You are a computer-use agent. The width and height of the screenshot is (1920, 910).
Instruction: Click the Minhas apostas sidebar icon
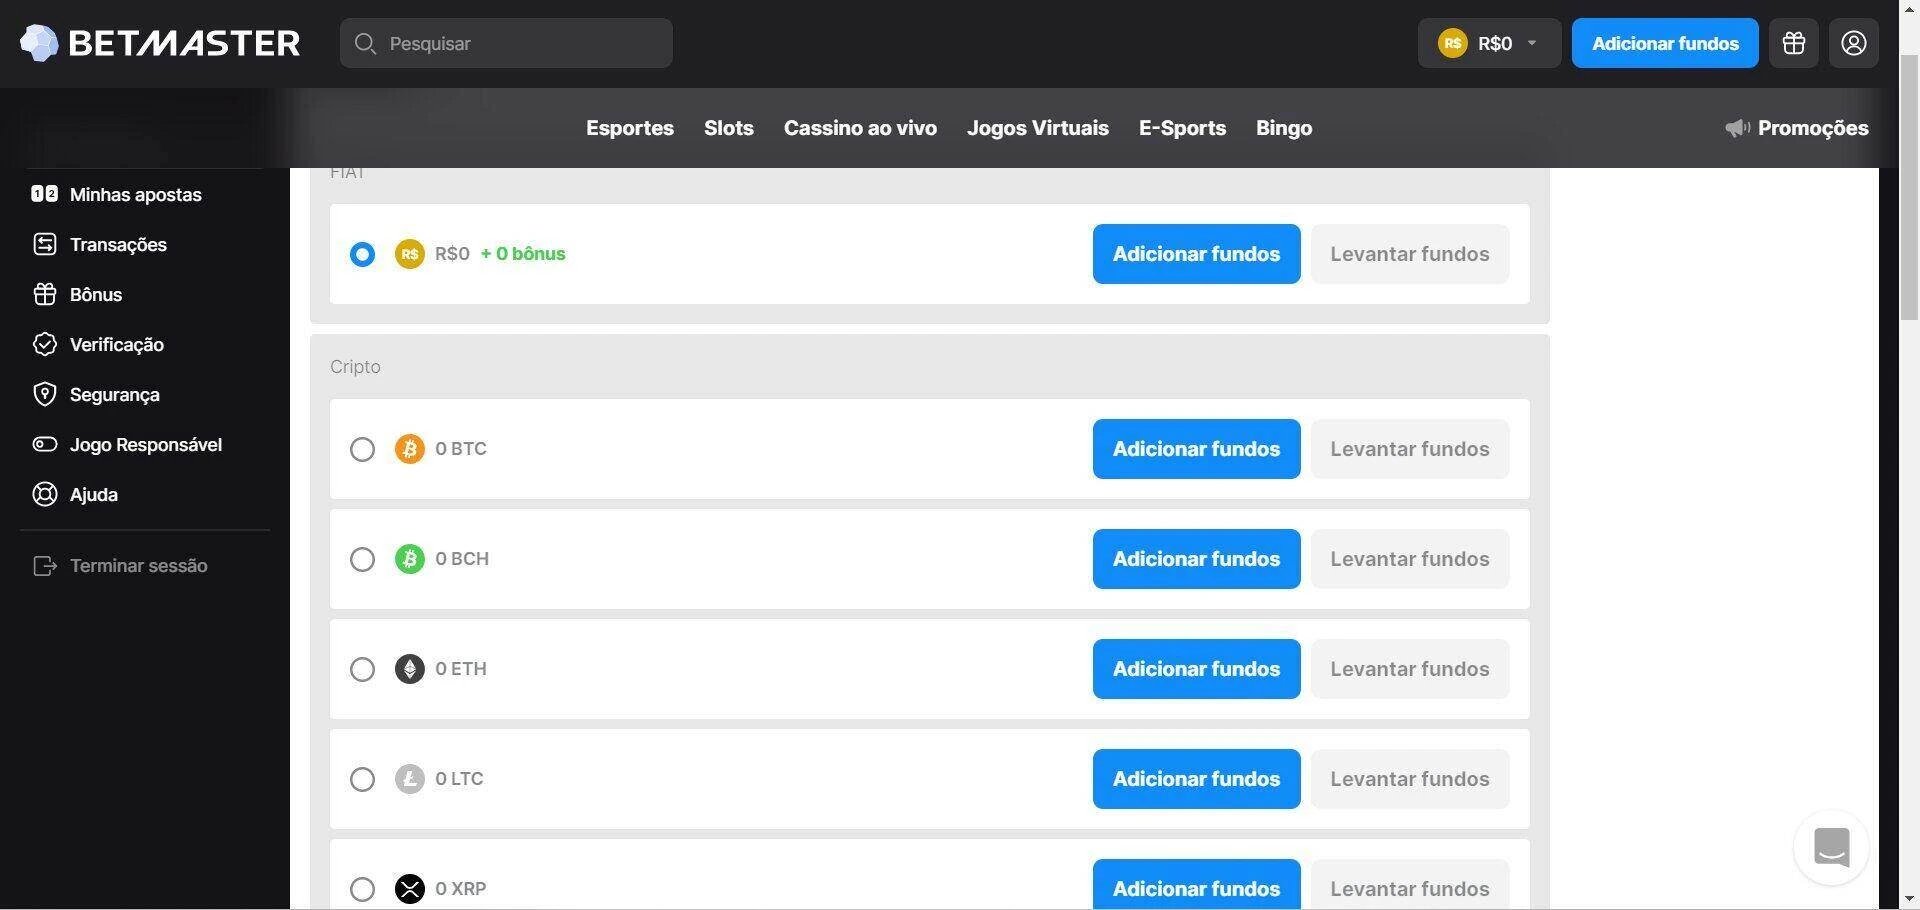(44, 194)
